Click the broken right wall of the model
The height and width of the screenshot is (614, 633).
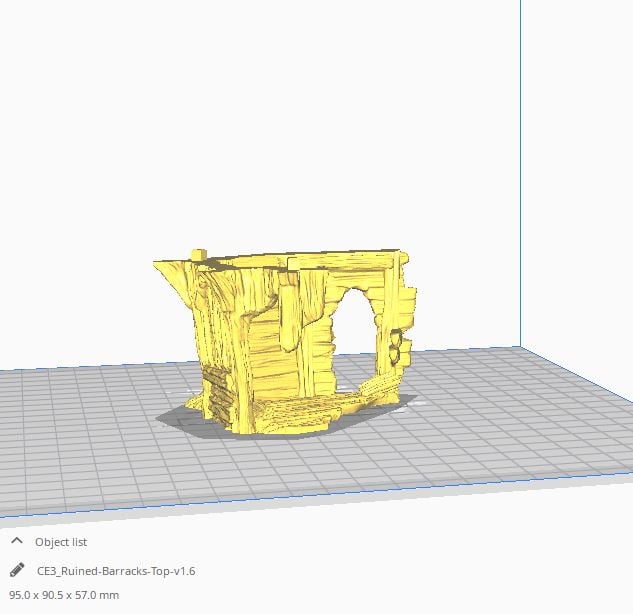(x=398, y=330)
